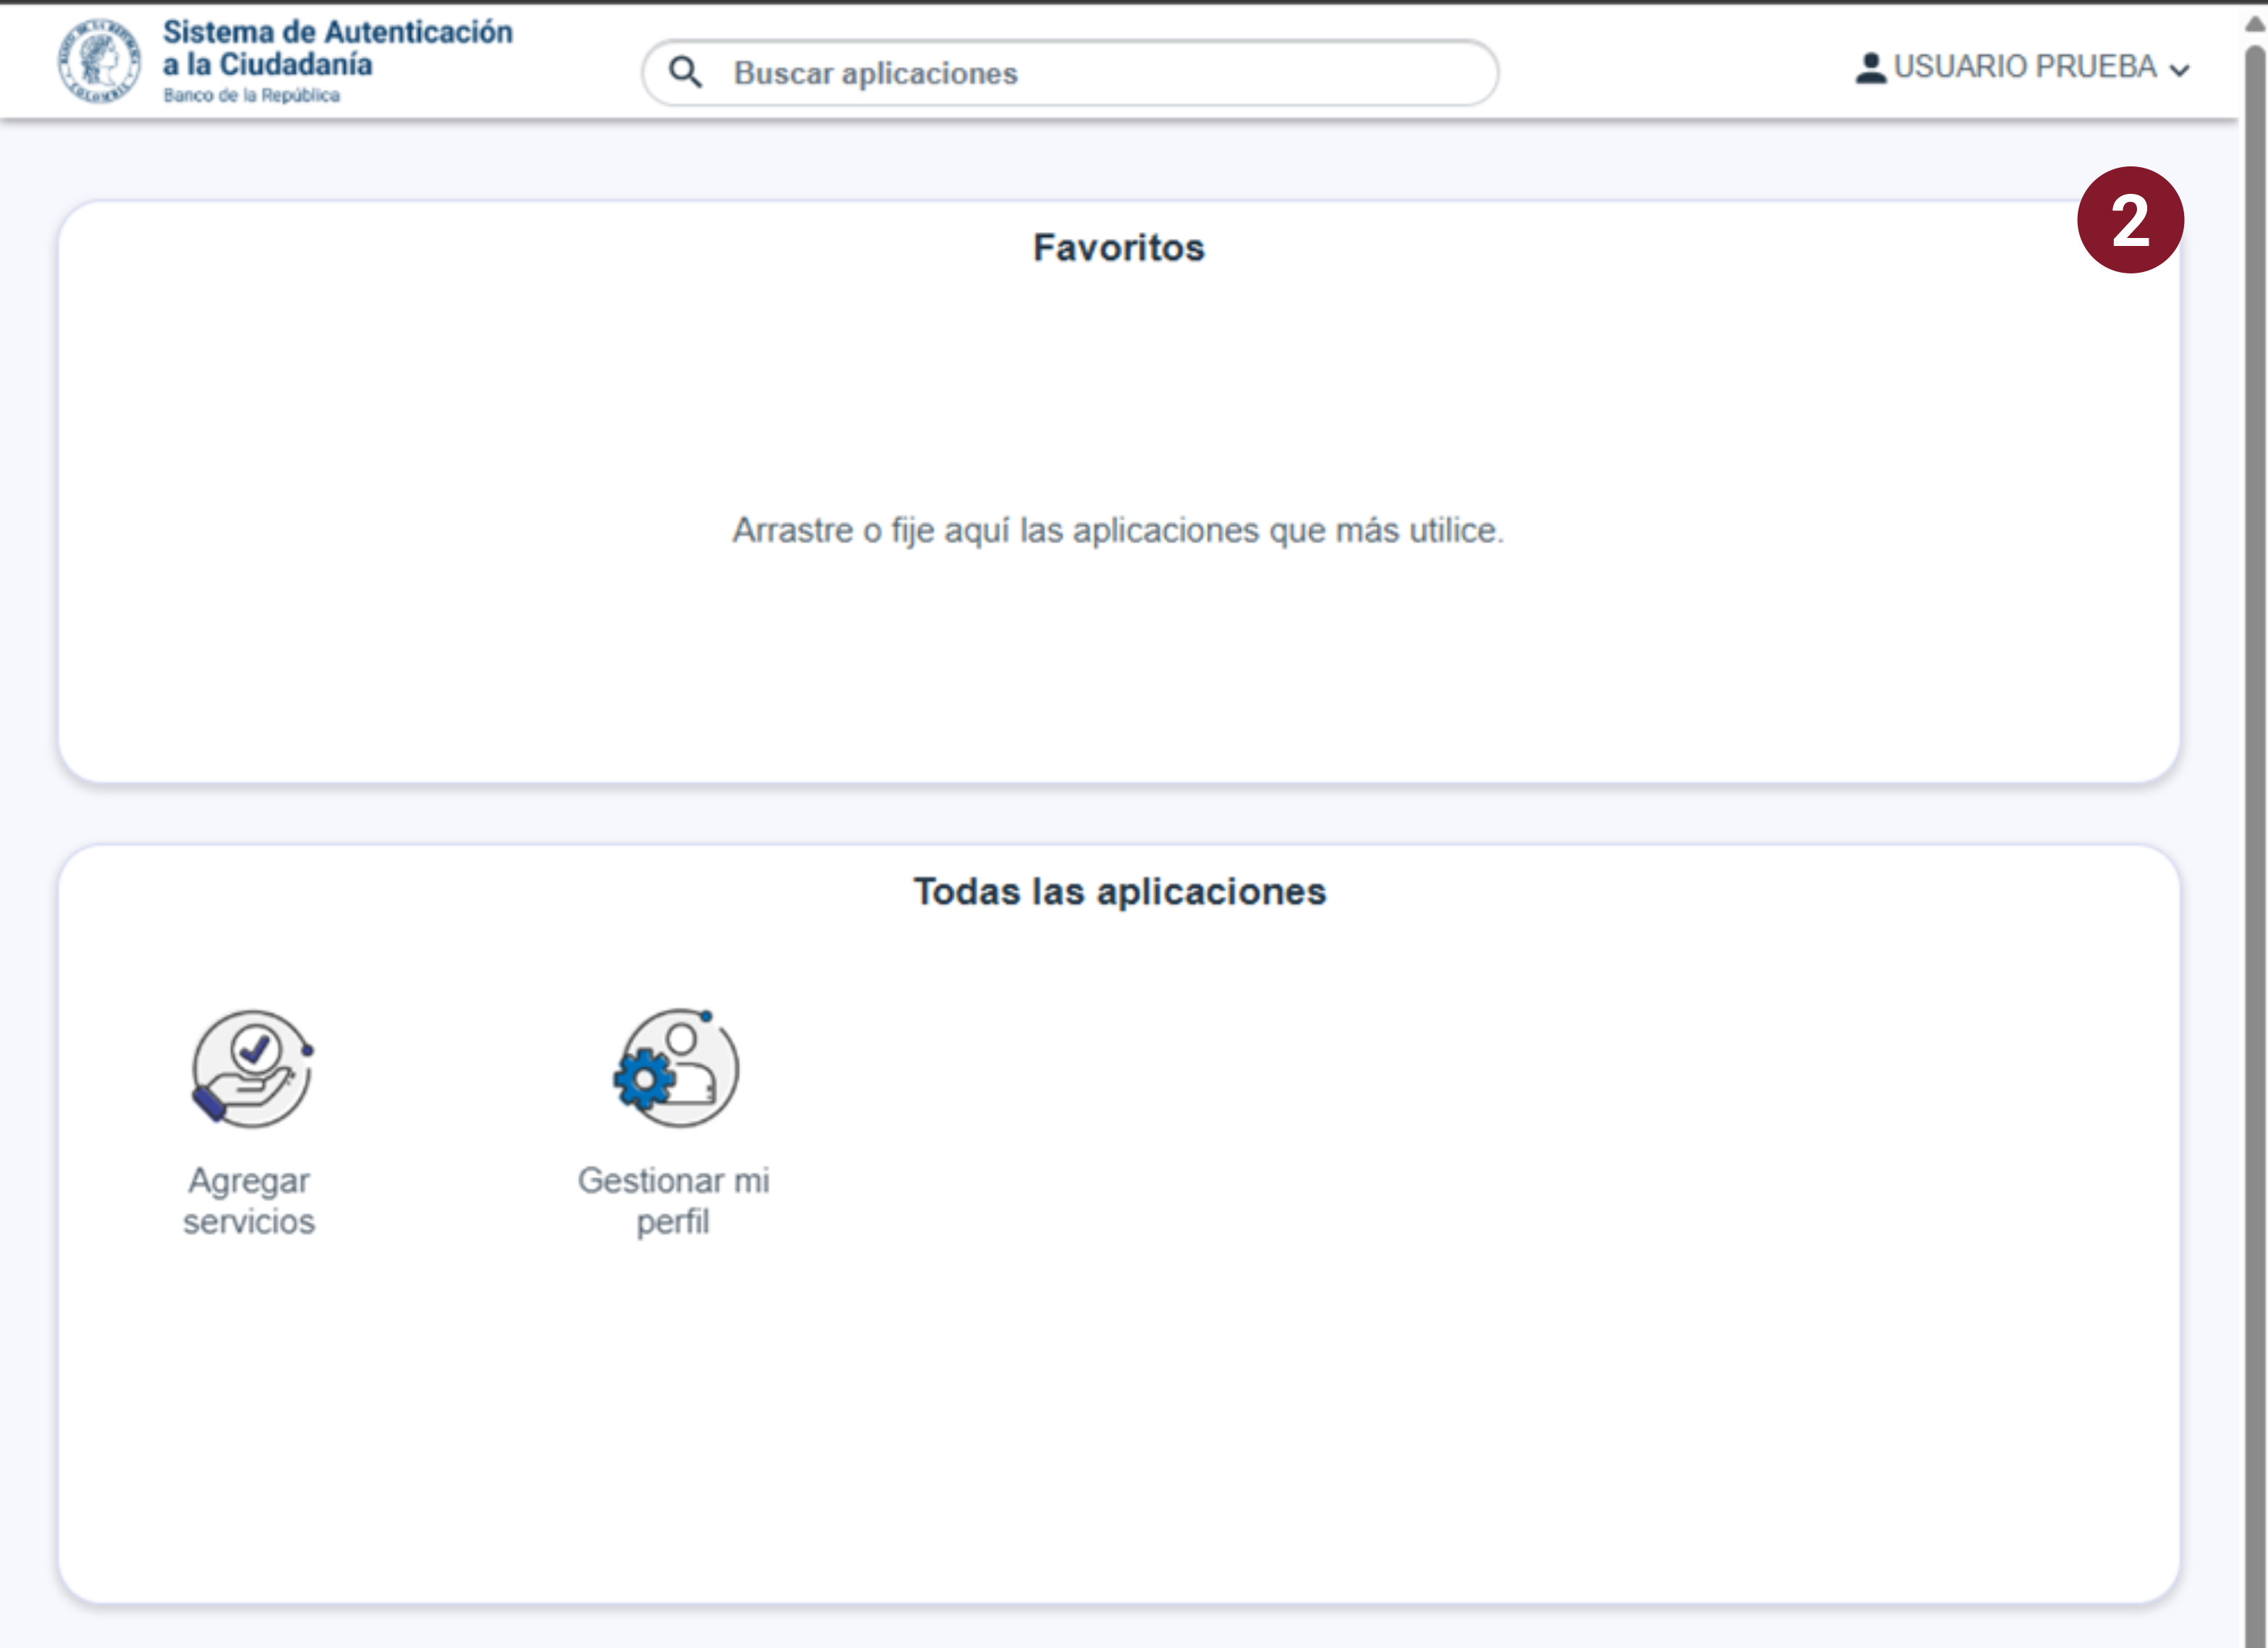Collapse the user options dropdown arrow
2268x1648 pixels.
point(2178,70)
